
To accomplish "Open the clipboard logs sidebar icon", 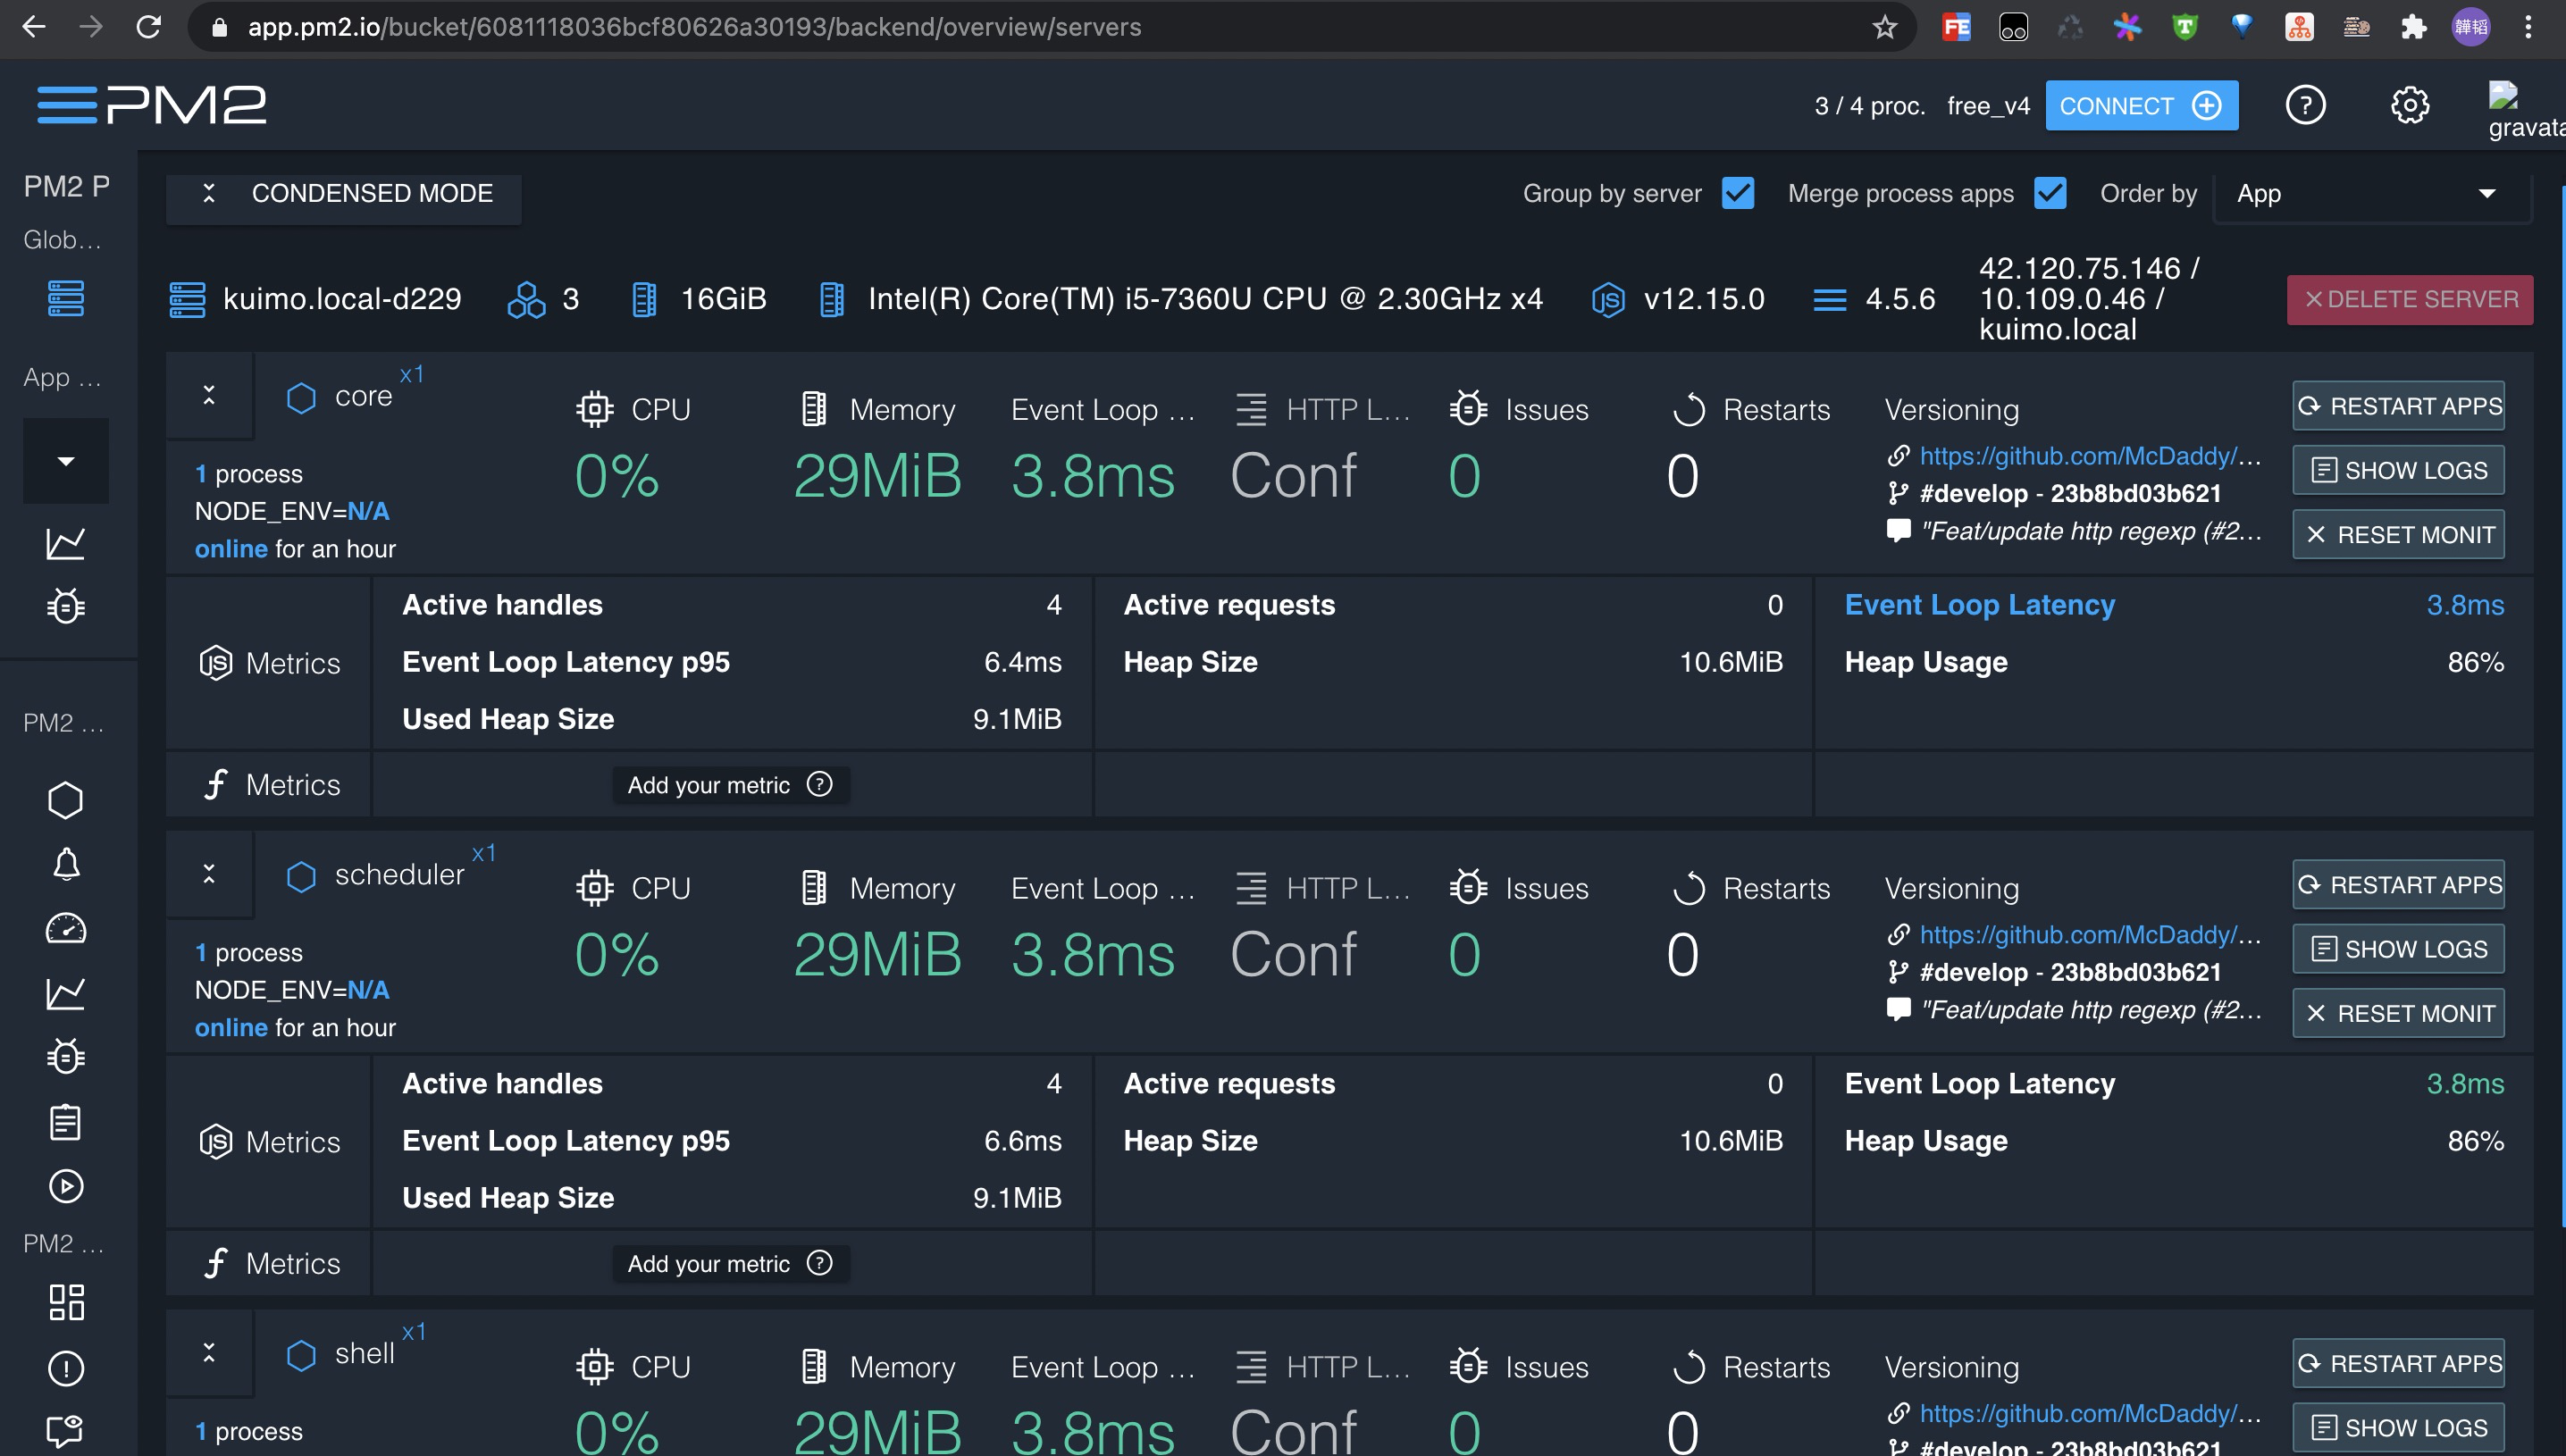I will [66, 1122].
